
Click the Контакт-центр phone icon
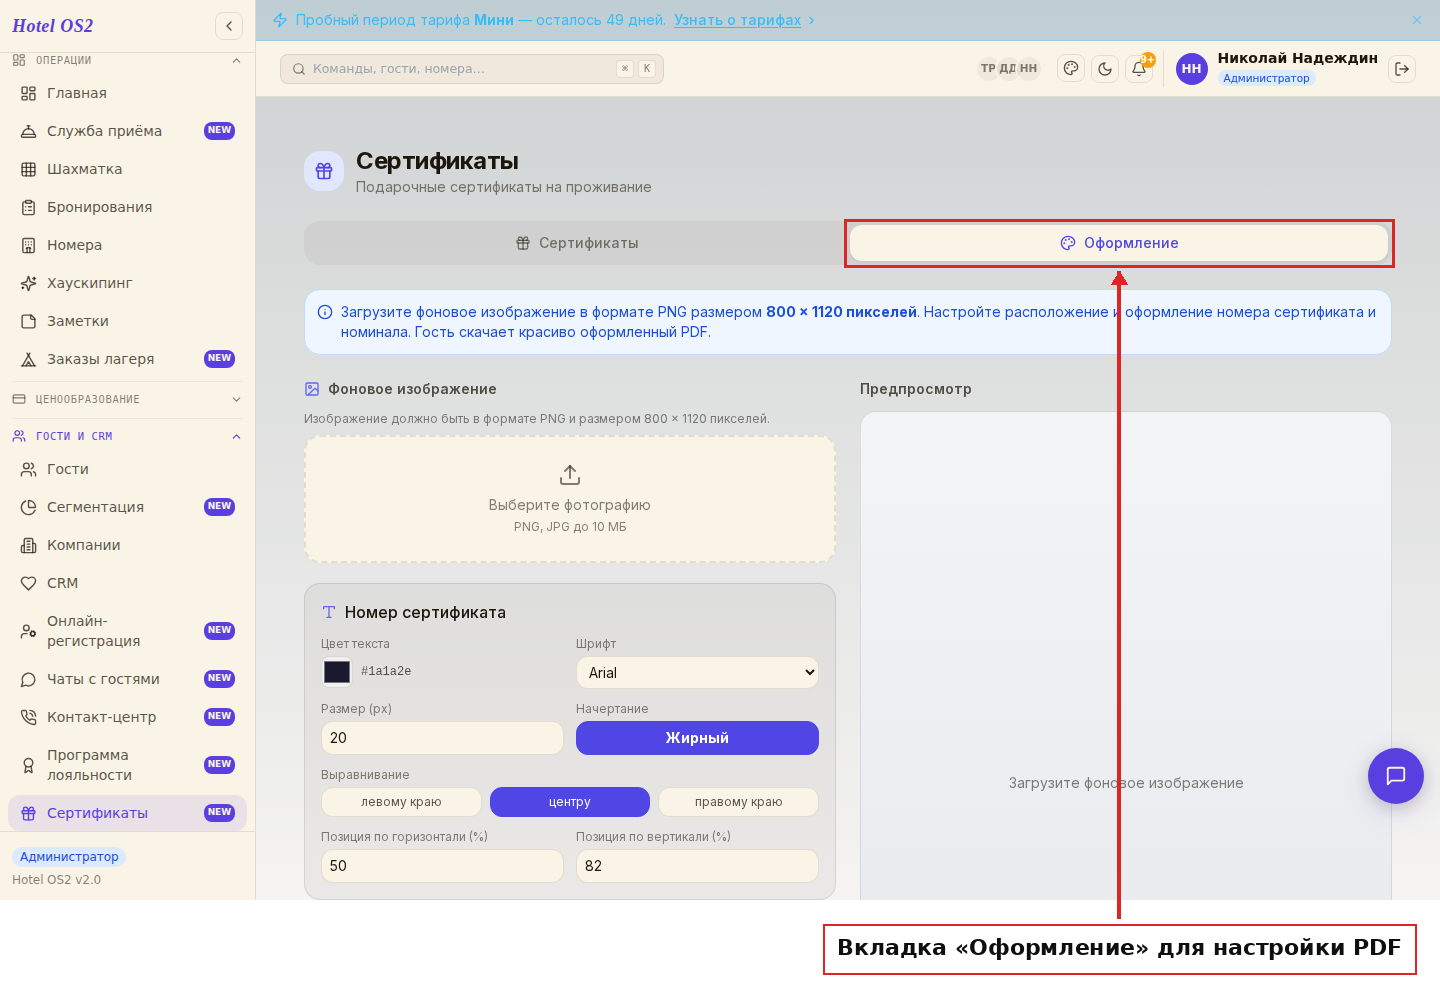tap(29, 717)
